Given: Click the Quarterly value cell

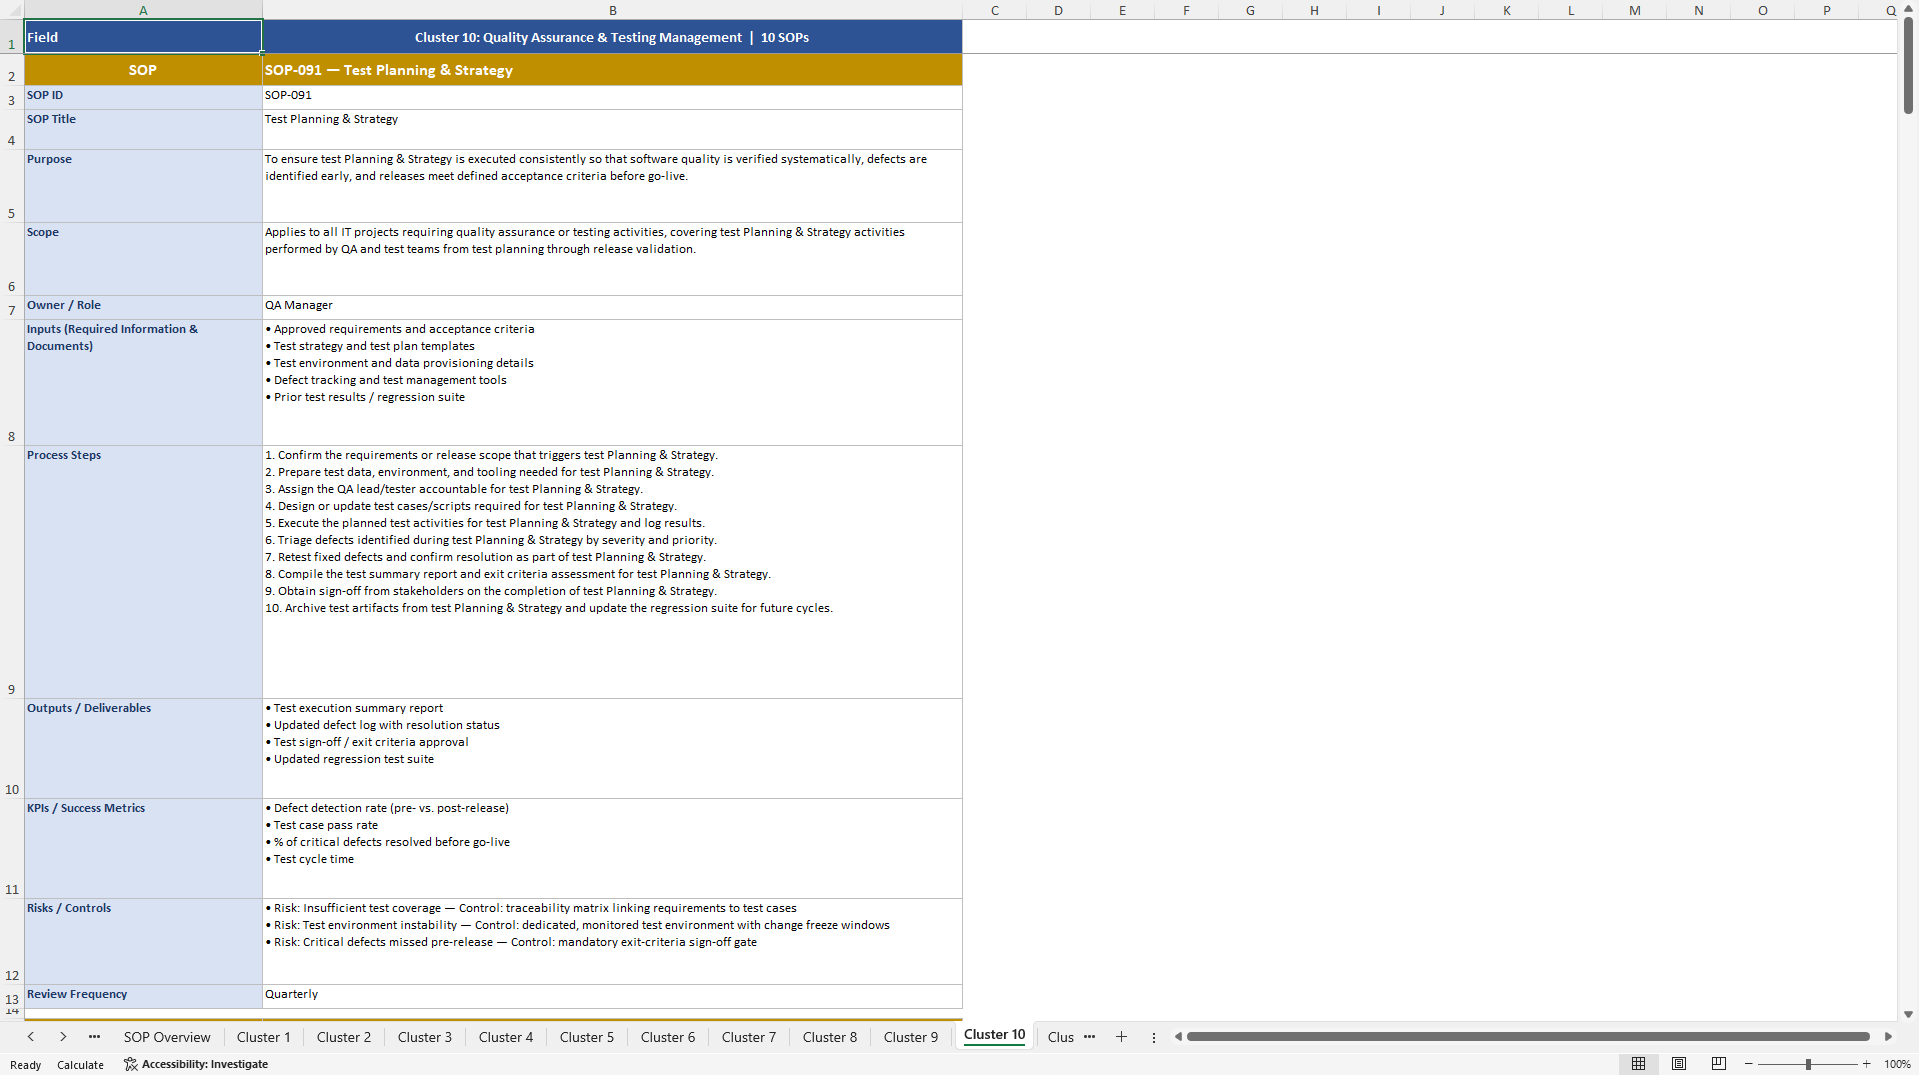Looking at the screenshot, I should coord(612,996).
